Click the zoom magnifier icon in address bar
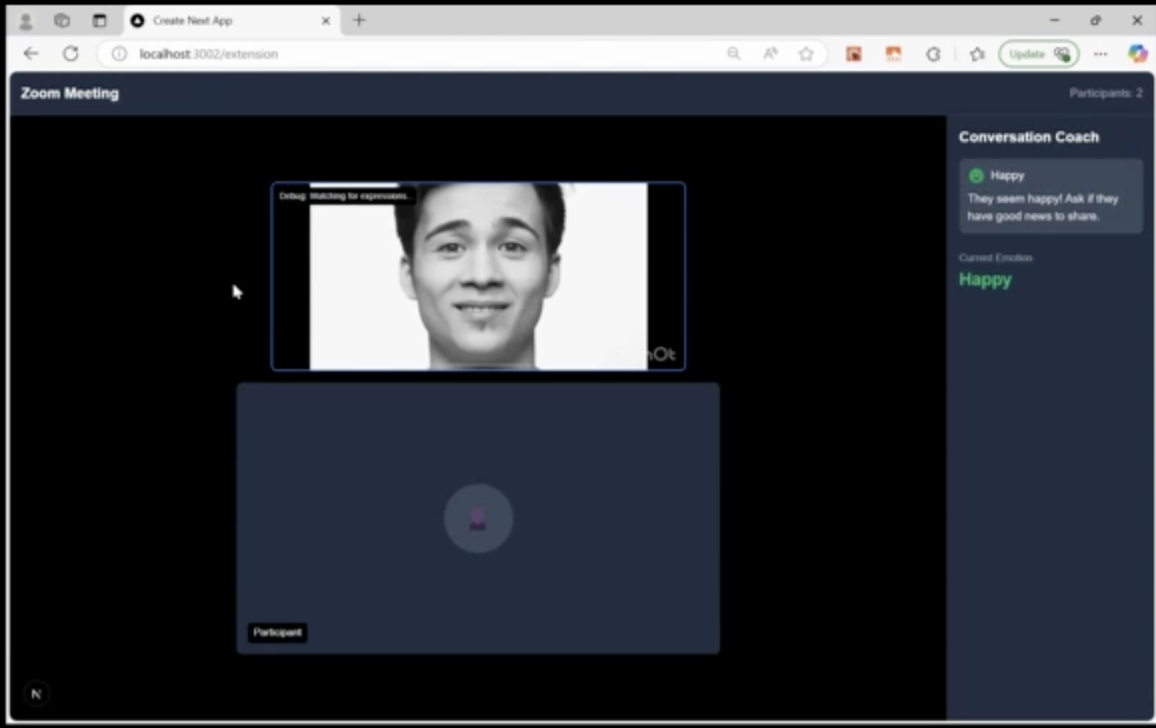 coord(734,54)
